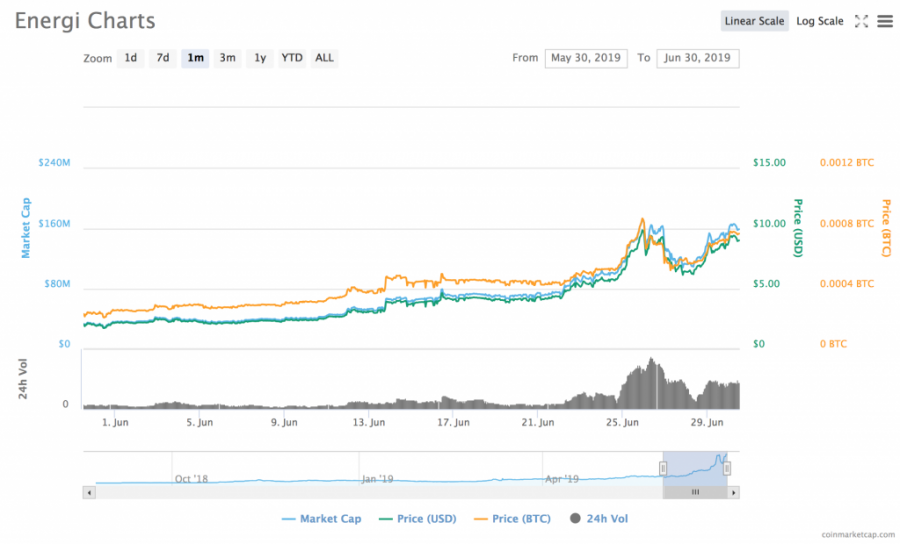The height and width of the screenshot is (544, 900).
Task: Click the highlighted navigator selection window
Action: (x=695, y=469)
